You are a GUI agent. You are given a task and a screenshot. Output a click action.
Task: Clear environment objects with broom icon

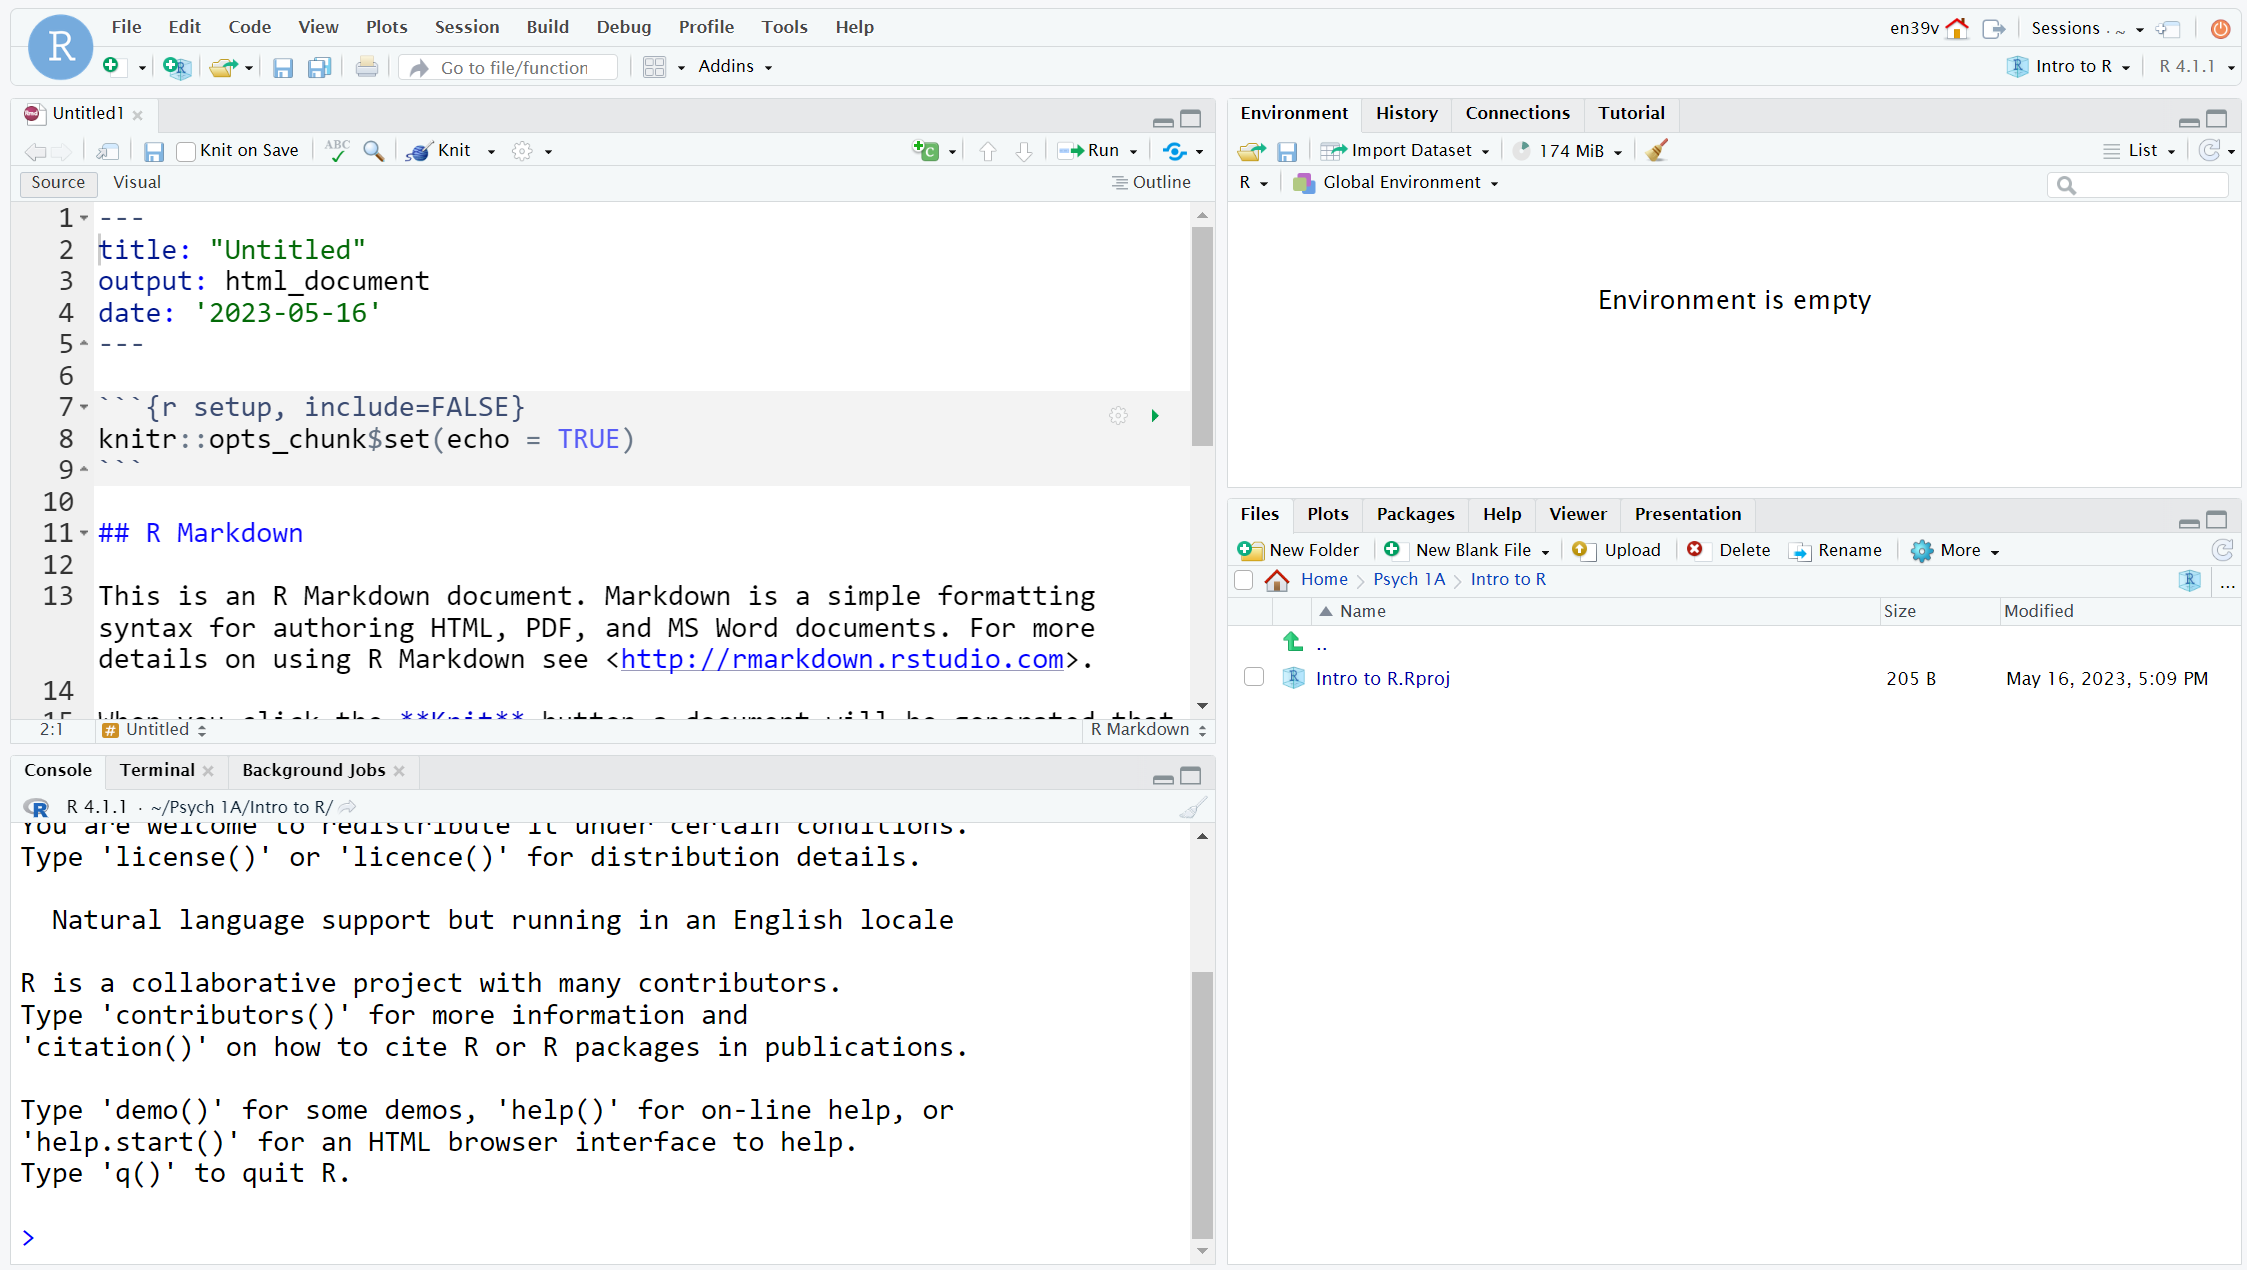[1657, 150]
